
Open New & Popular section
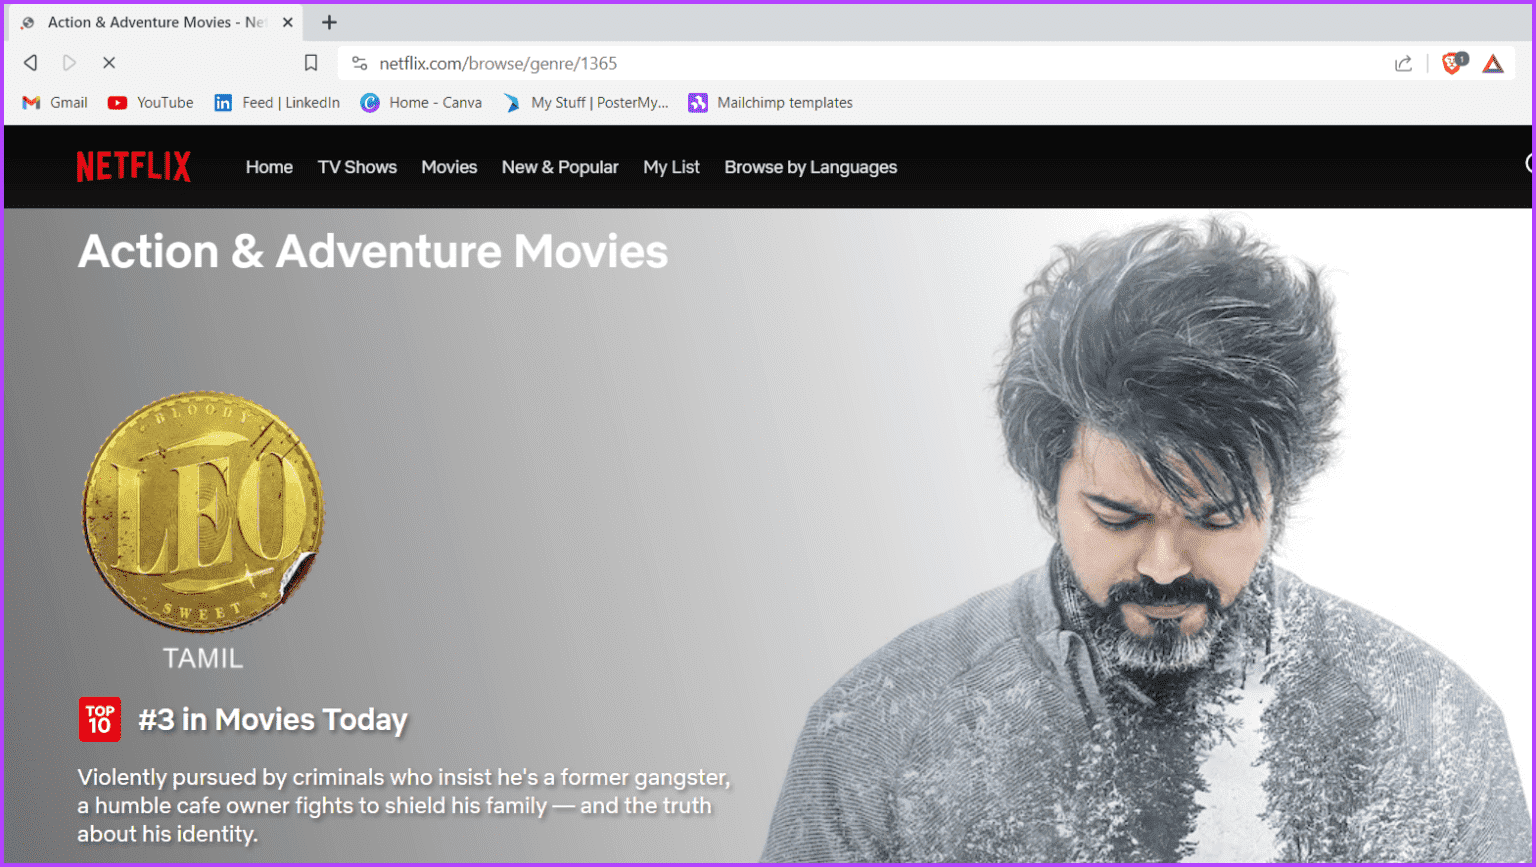pos(560,167)
